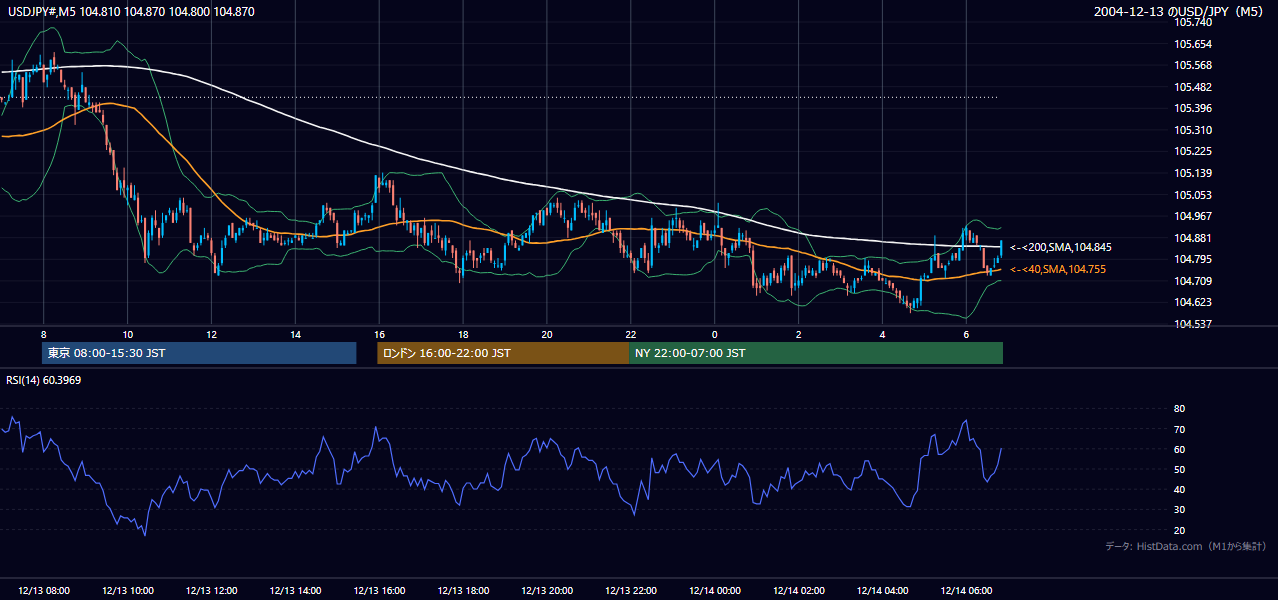This screenshot has width=1278, height=600.
Task: Click the 105.139 price axis label
Action: [x=1192, y=174]
